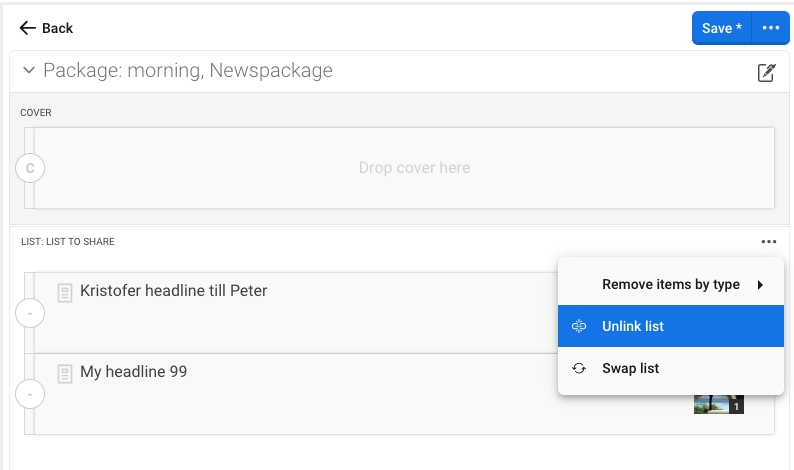Click the Back arrow icon
Image resolution: width=794 pixels, height=470 pixels.
(27, 28)
